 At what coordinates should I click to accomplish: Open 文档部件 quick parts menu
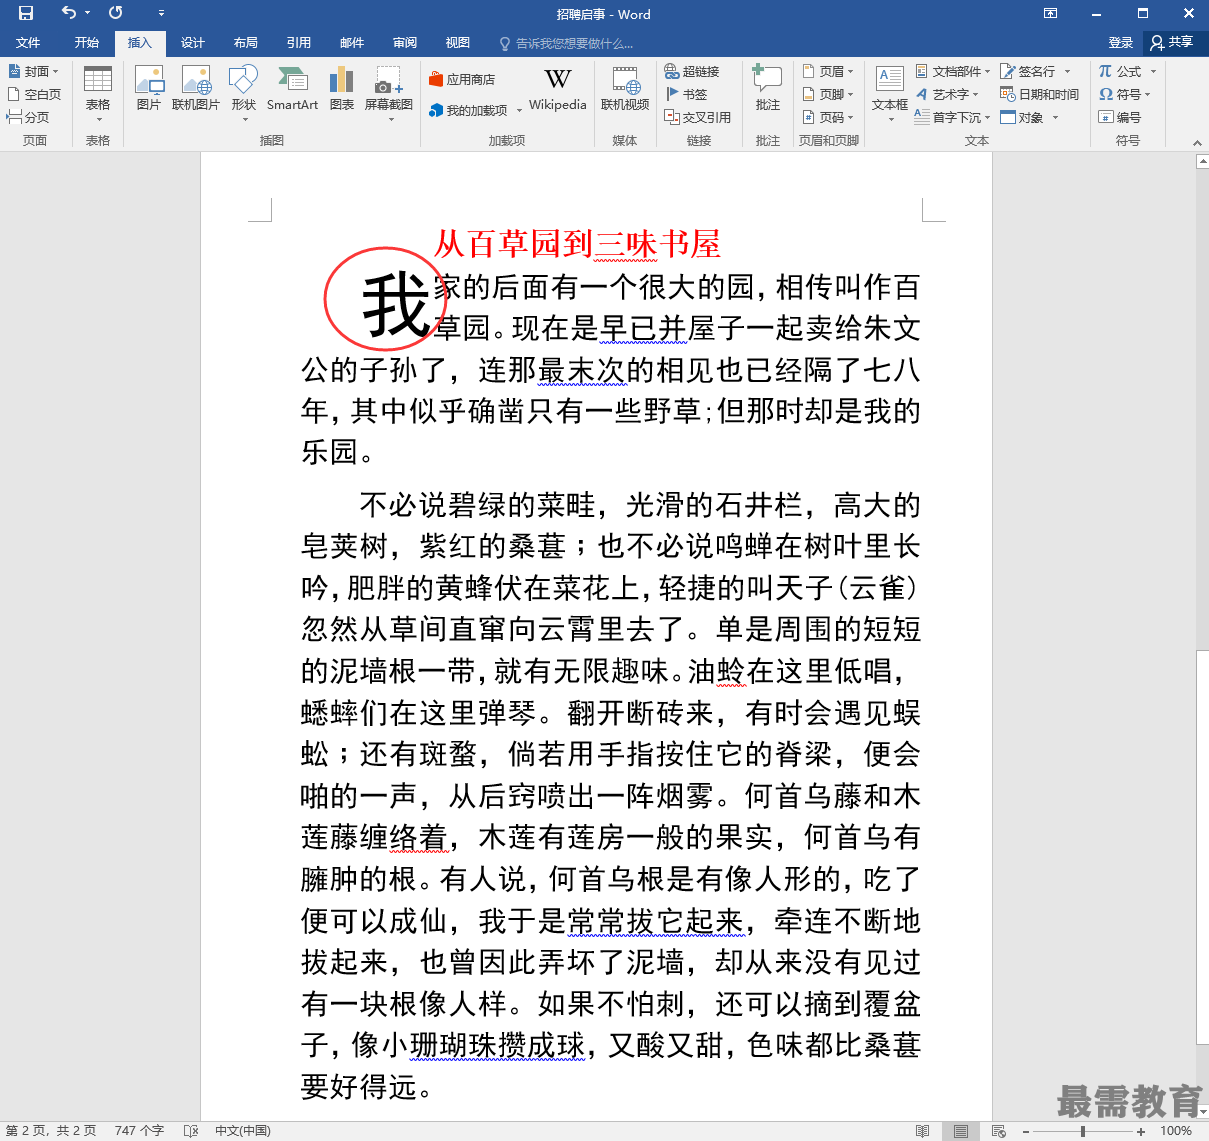pyautogui.click(x=952, y=72)
